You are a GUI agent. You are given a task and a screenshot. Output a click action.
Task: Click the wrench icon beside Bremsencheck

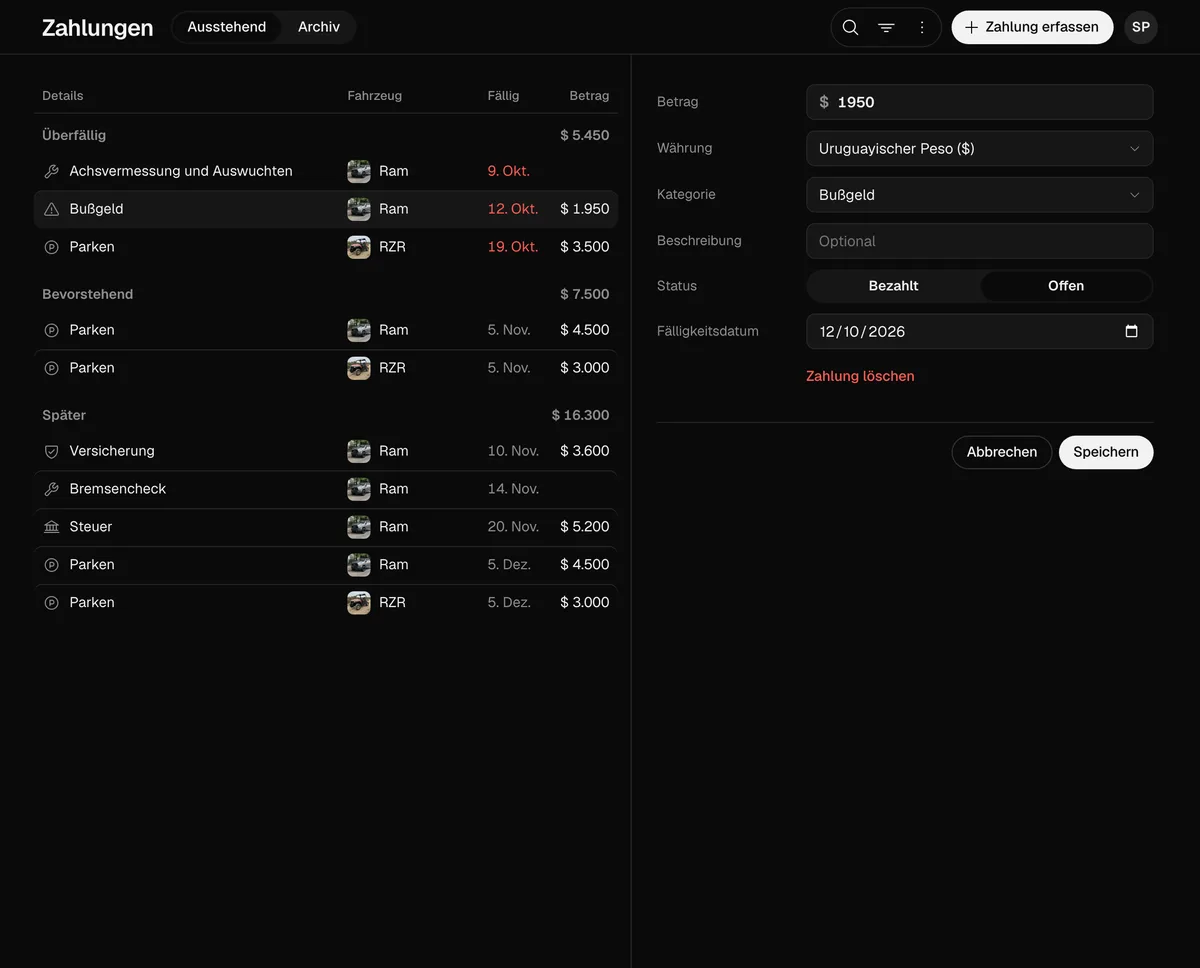[52, 490]
